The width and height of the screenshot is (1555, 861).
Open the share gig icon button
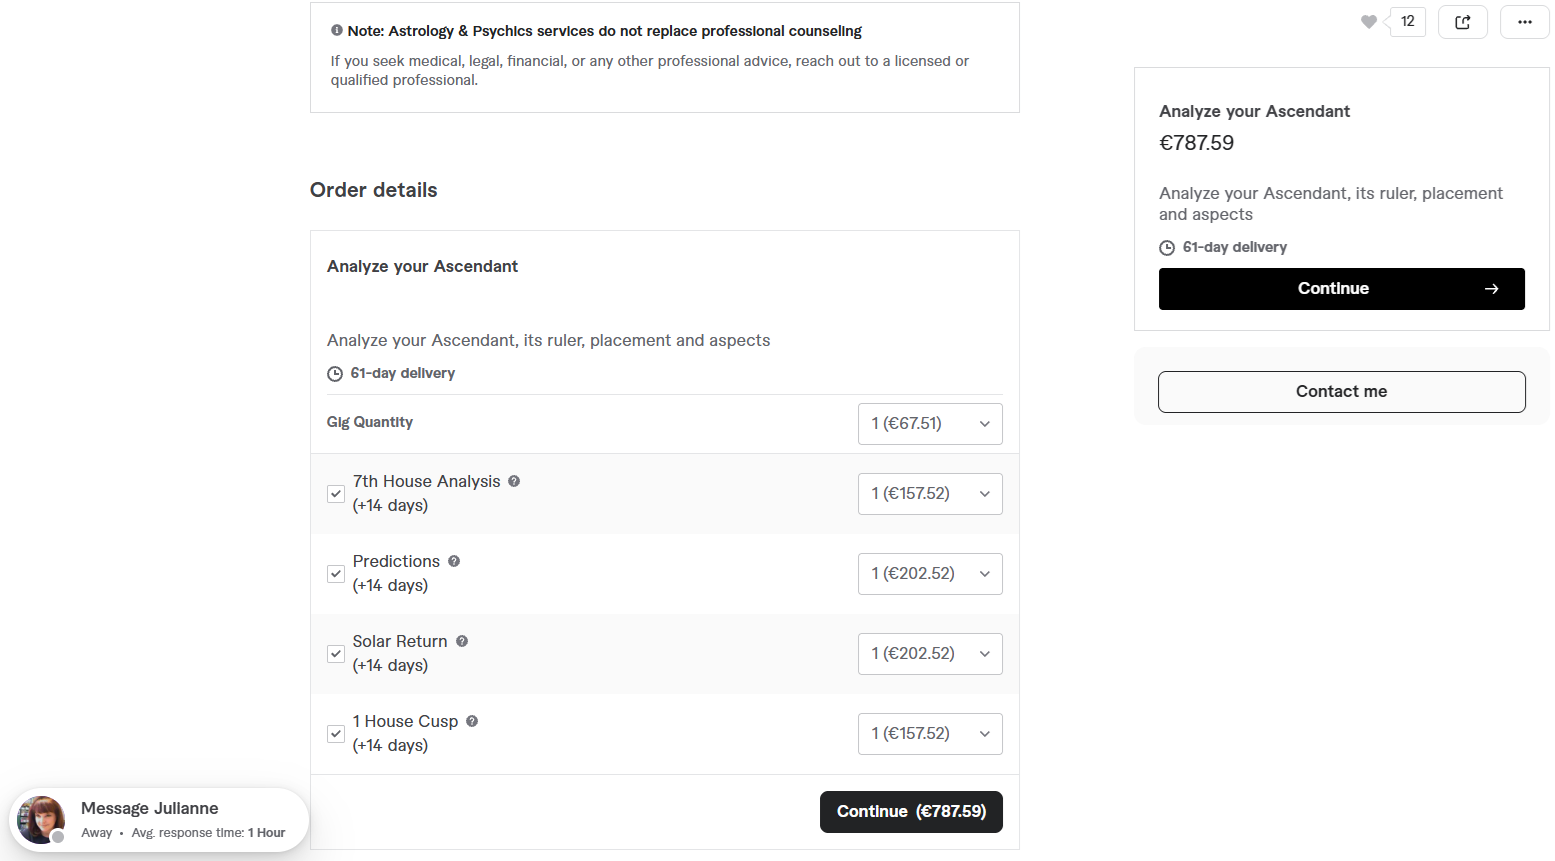(x=1463, y=22)
